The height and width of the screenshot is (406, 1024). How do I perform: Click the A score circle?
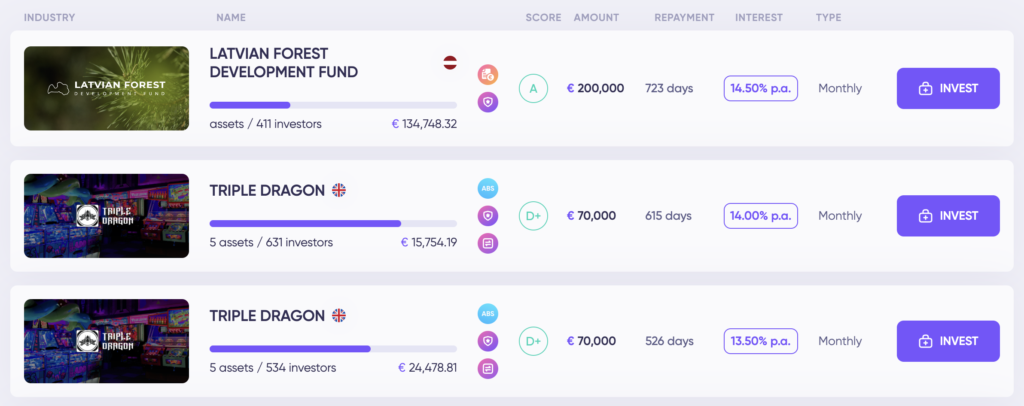click(534, 88)
